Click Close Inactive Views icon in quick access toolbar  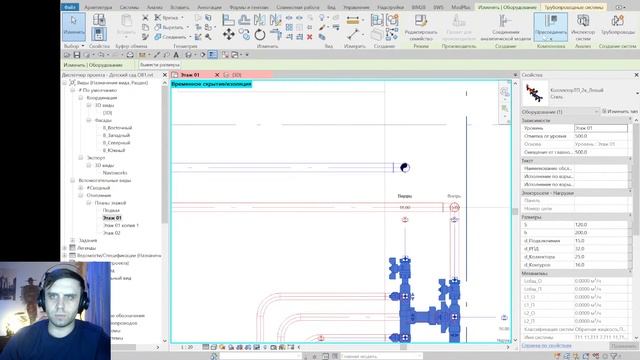[x=225, y=55]
